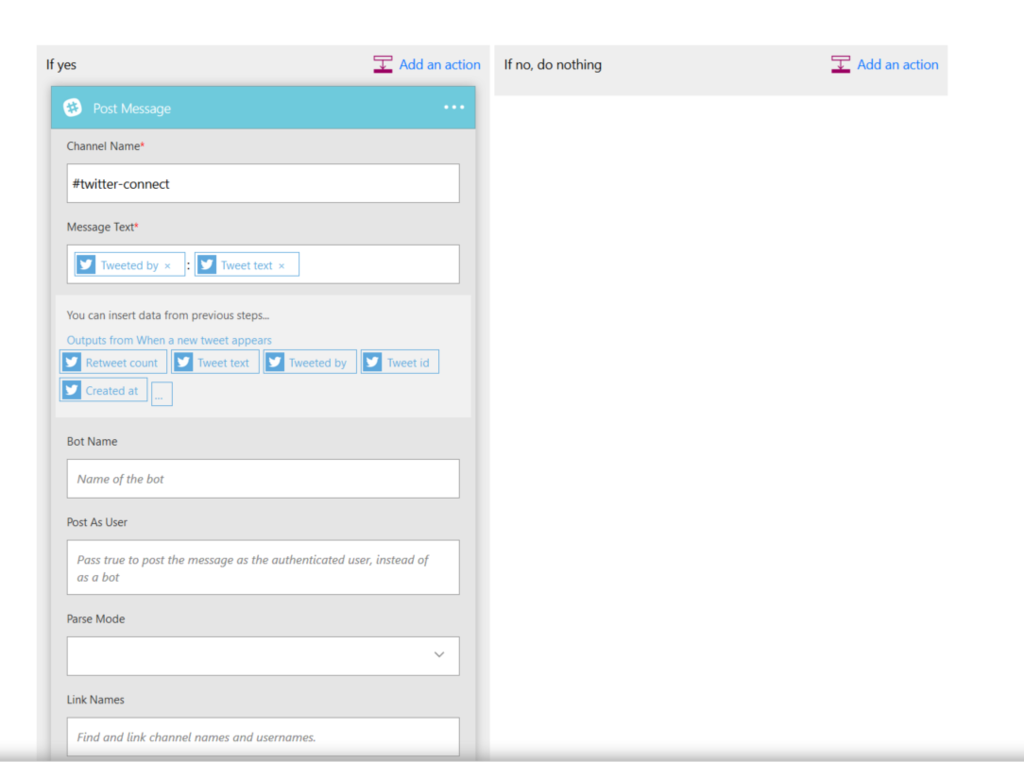Add an action in the If no branch
This screenshot has width=1024, height=762.
(x=897, y=65)
